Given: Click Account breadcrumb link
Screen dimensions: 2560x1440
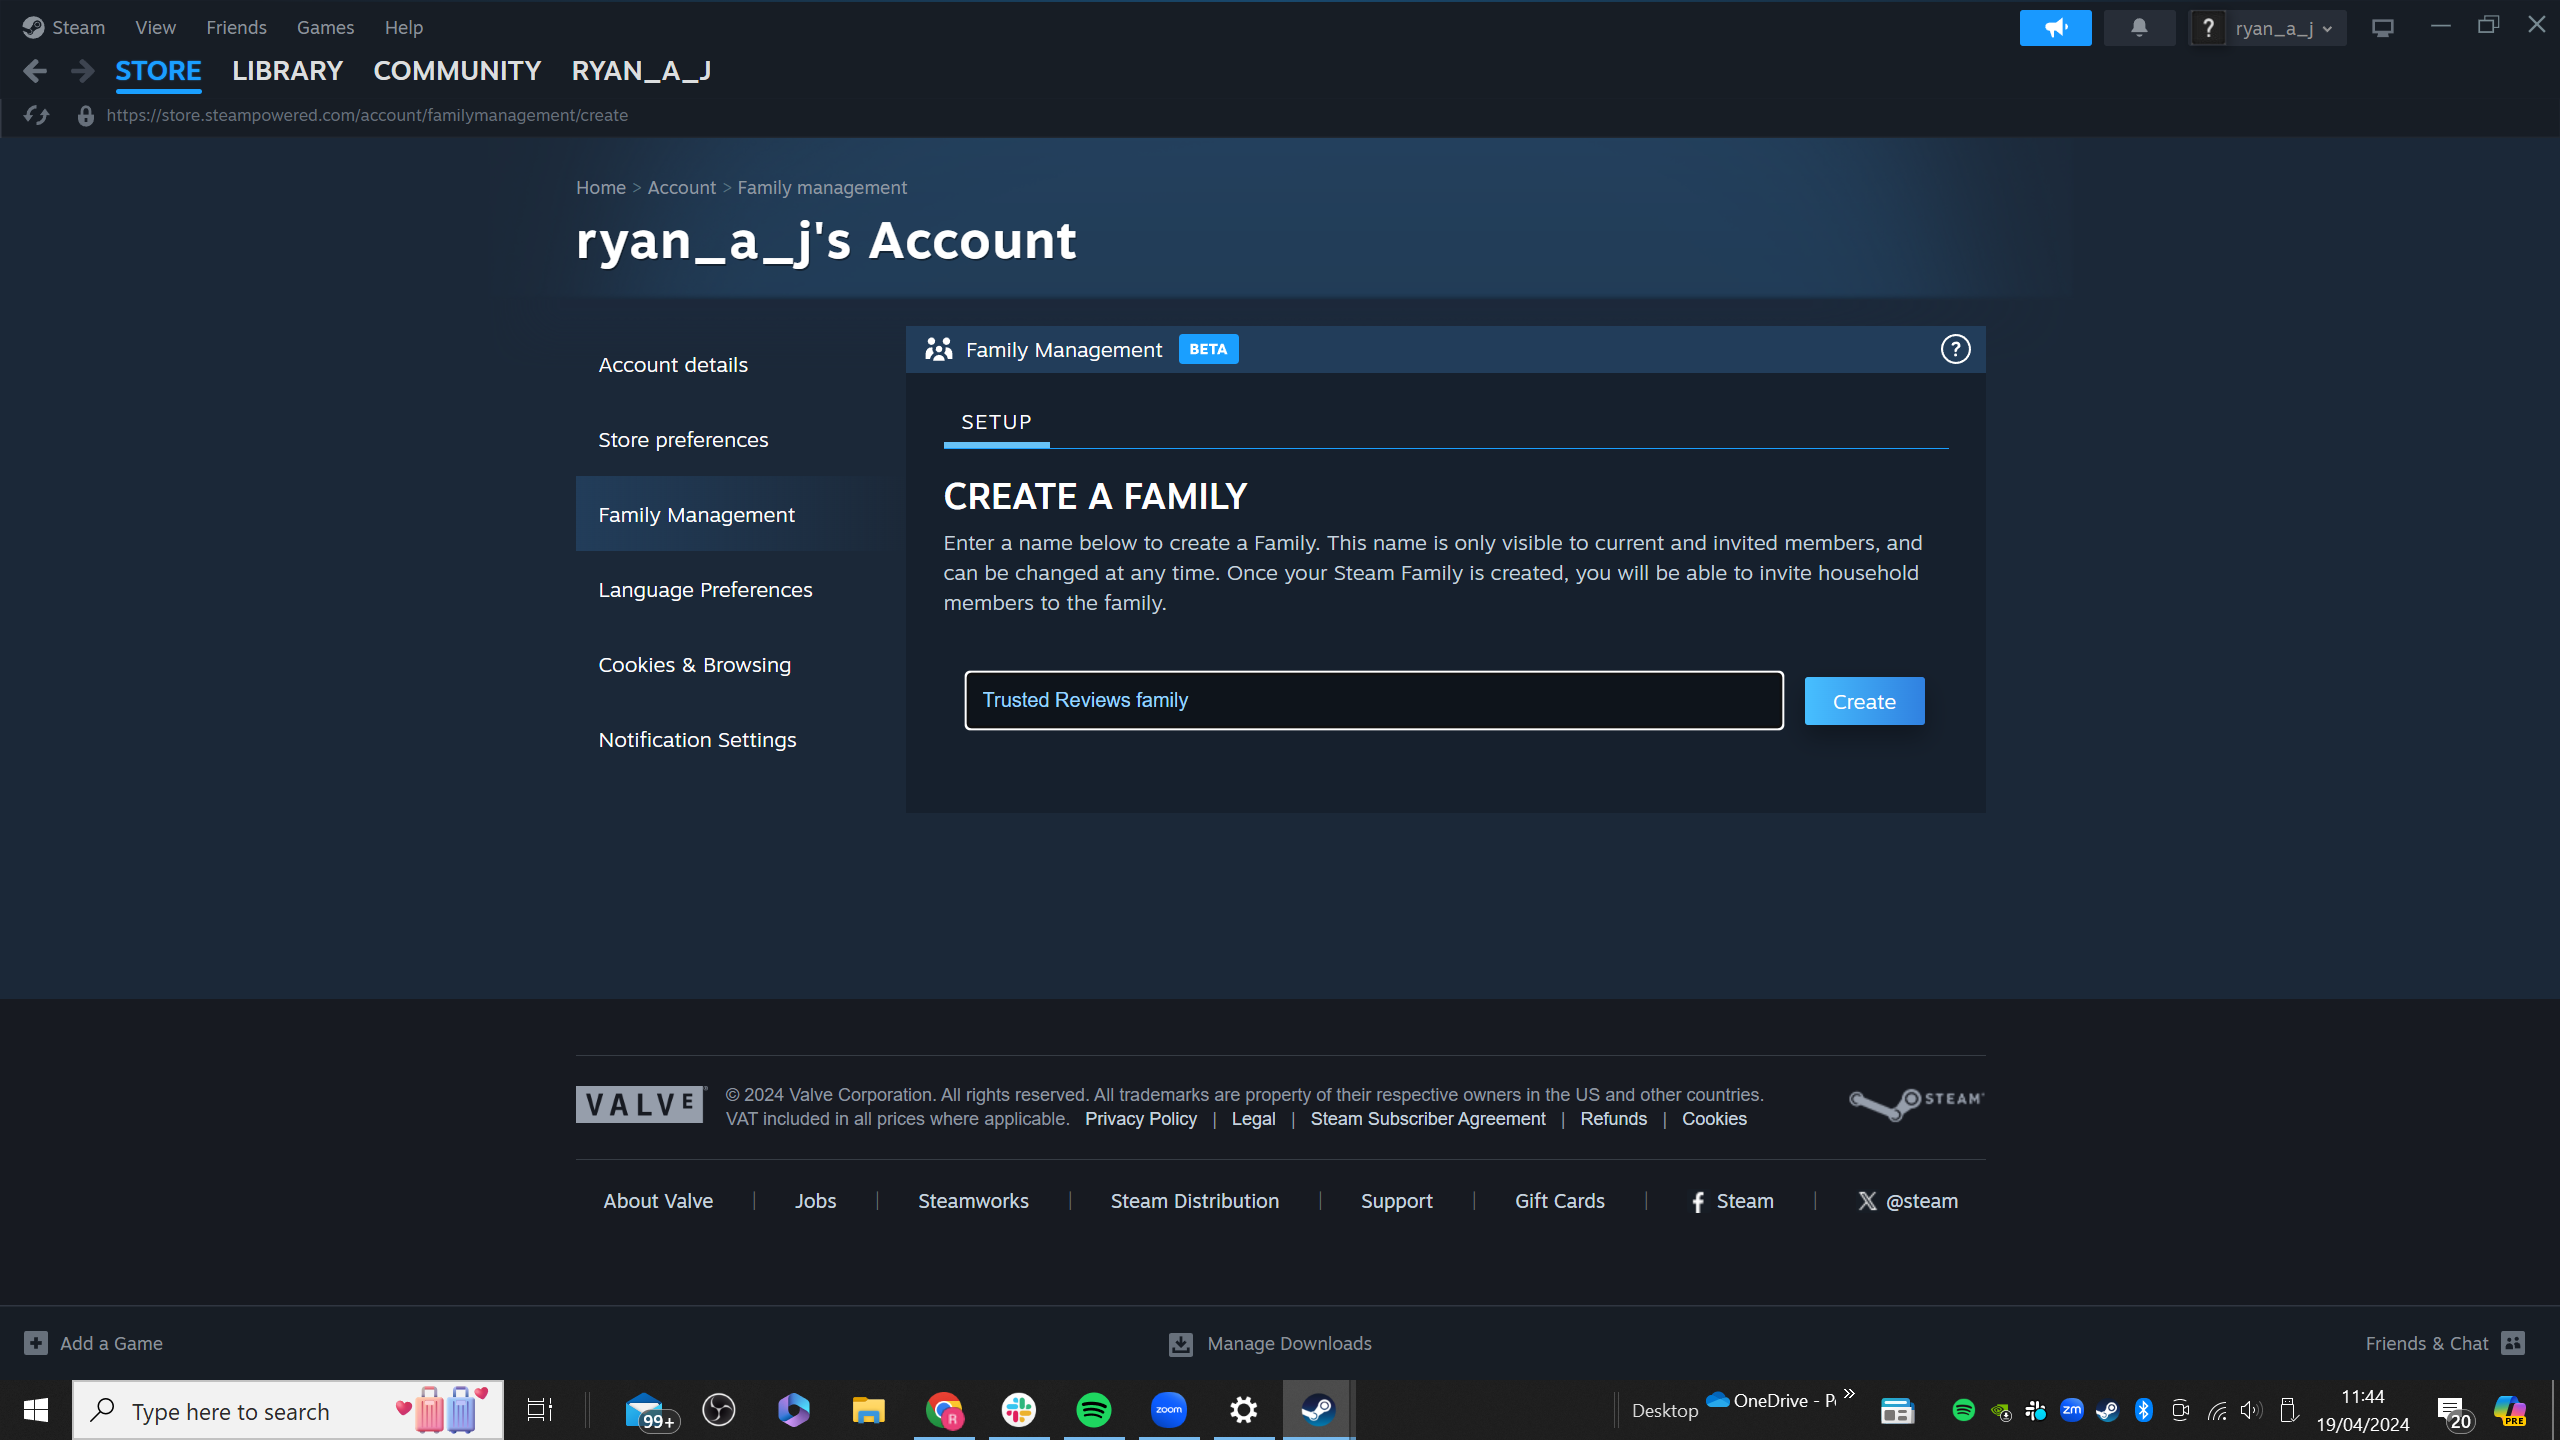Looking at the screenshot, I should [681, 187].
